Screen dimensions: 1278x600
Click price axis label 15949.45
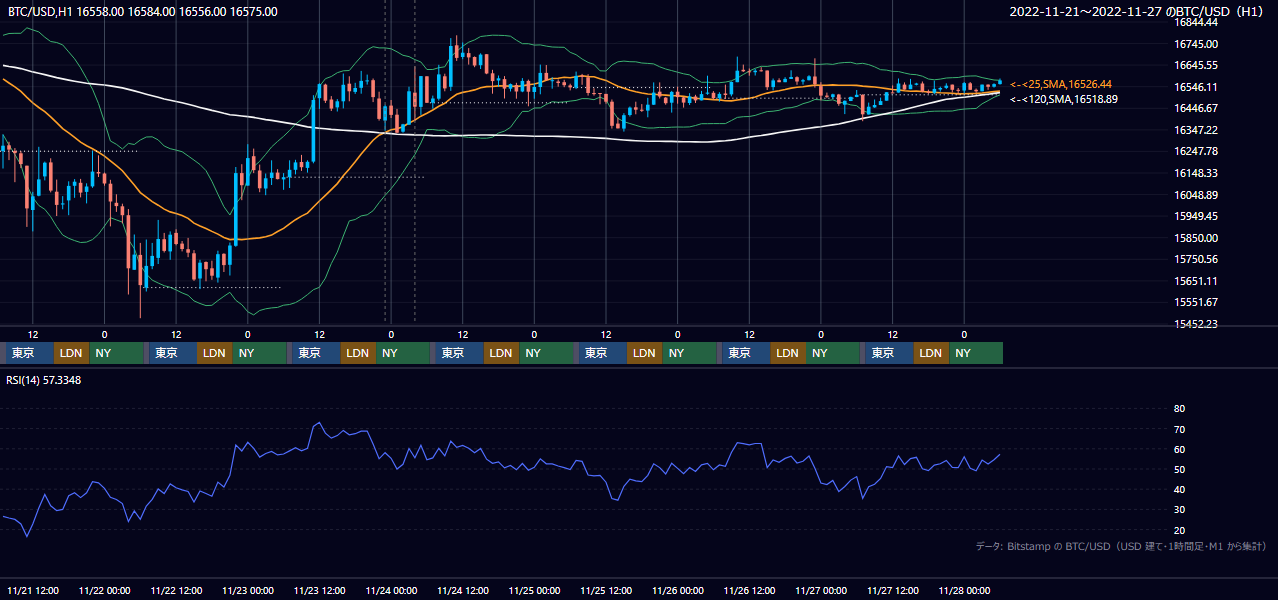[x=1196, y=216]
